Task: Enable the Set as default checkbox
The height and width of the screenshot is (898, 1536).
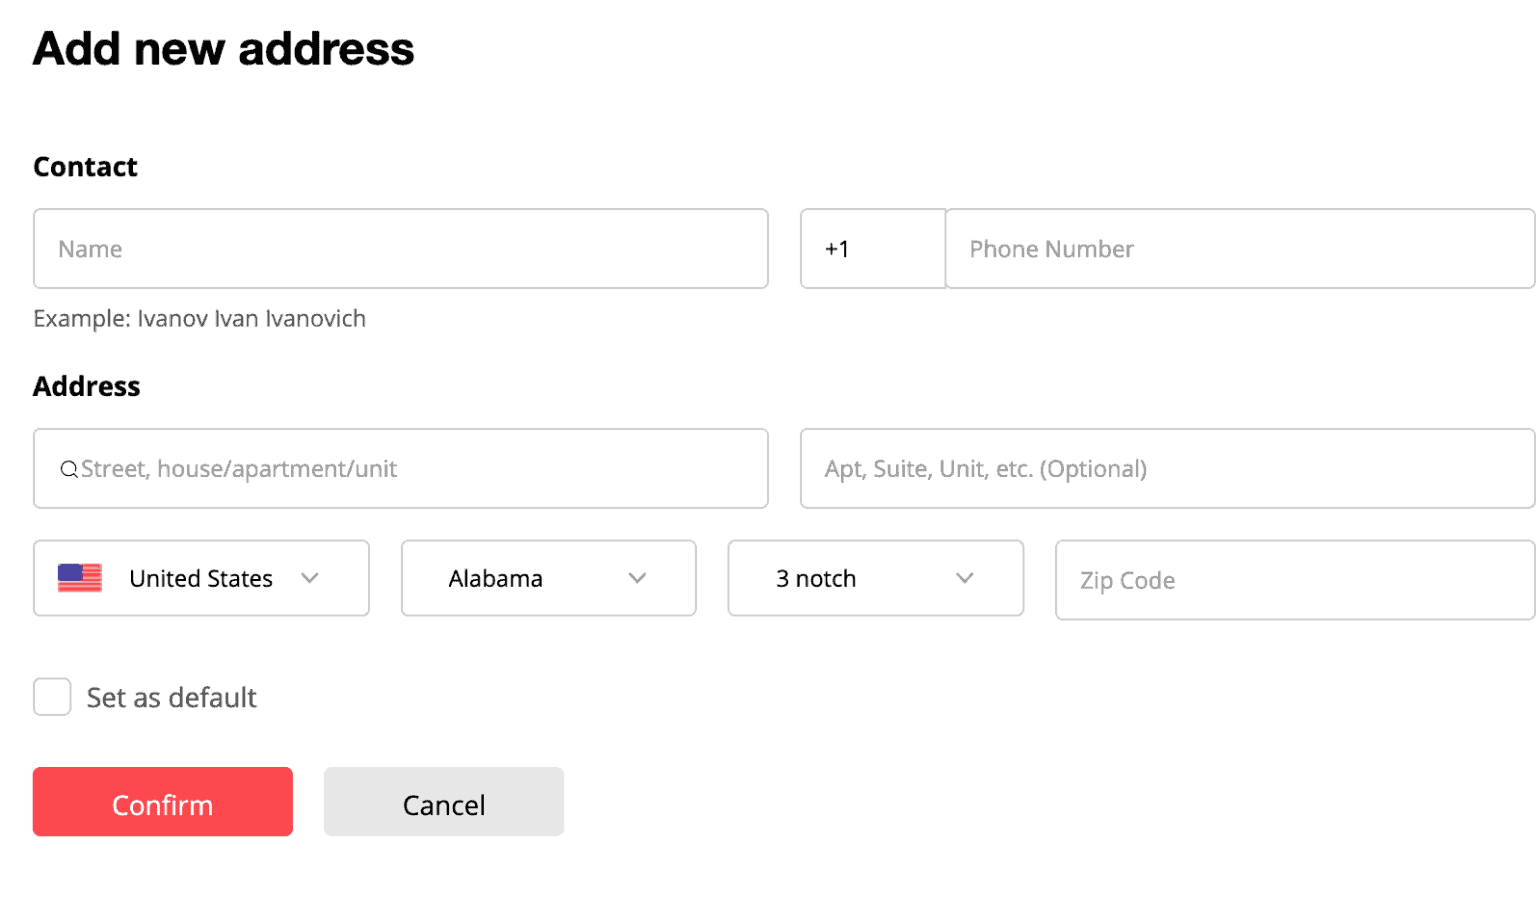Action: pos(52,697)
